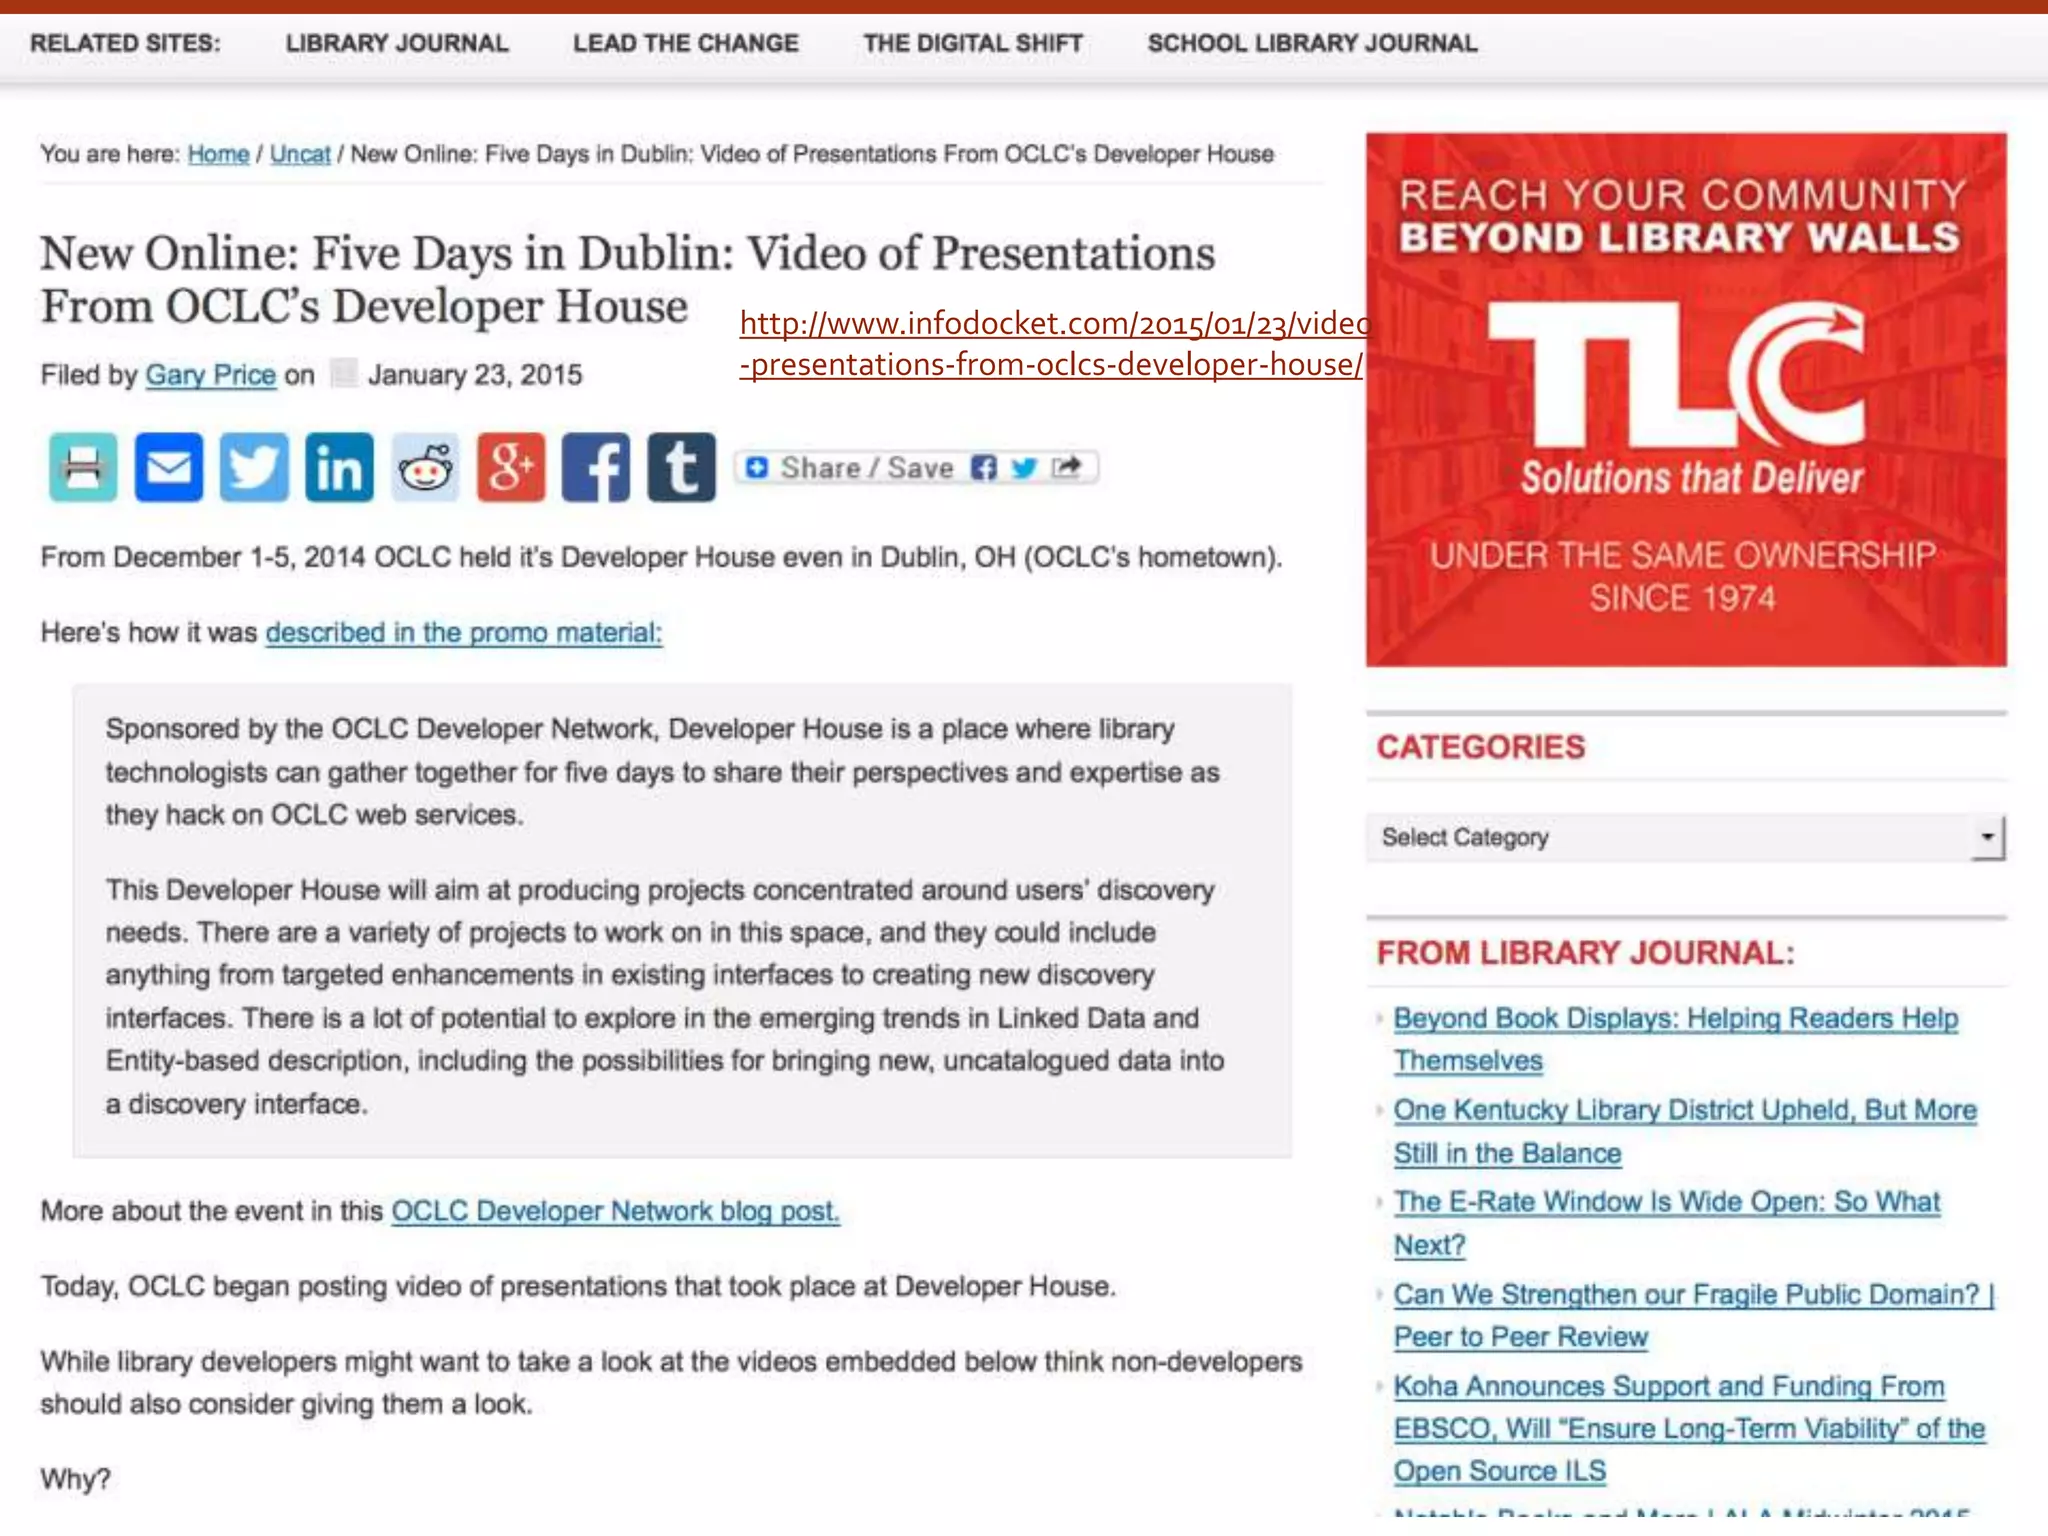
Task: Go to The Digital Shift
Action: pyautogui.click(x=974, y=43)
